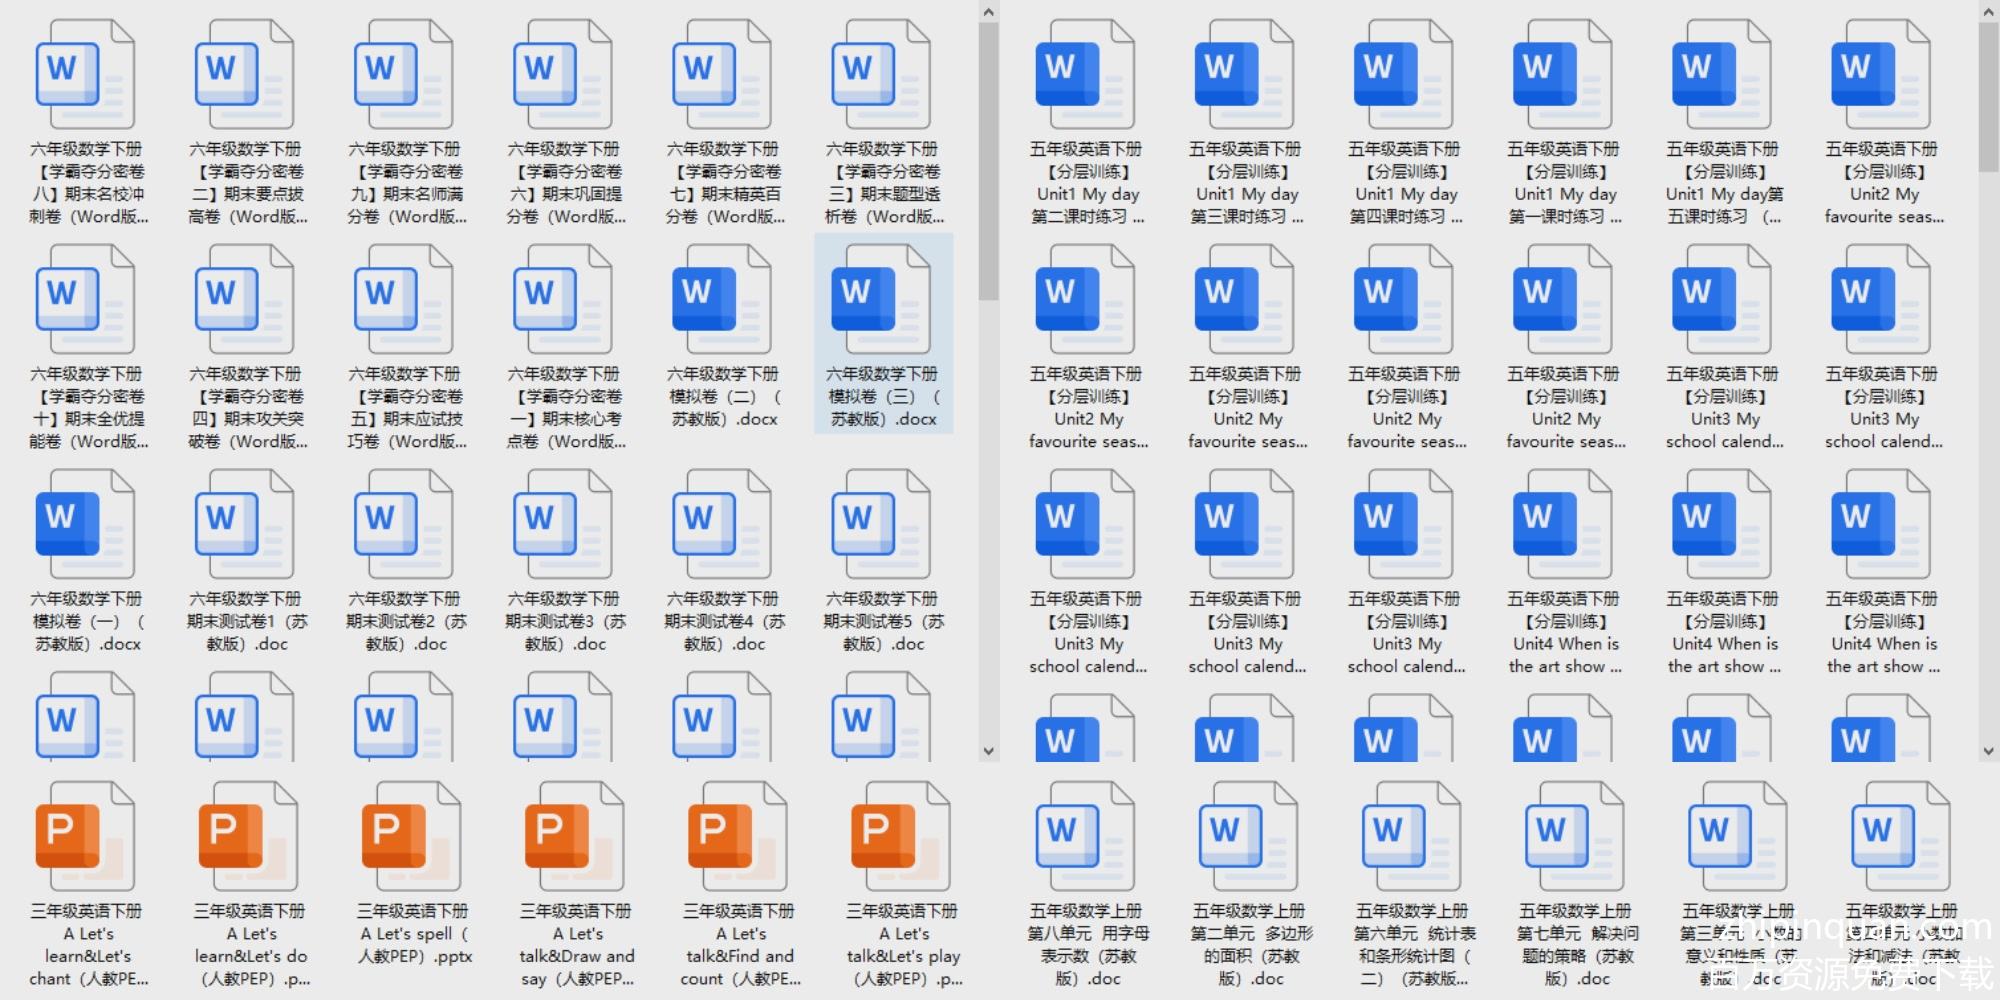Viewport: 2000px width, 1000px height.
Task: Select the Word icon for 学霸夺分密卷十 期末全优提能卷
Action: click(85, 300)
